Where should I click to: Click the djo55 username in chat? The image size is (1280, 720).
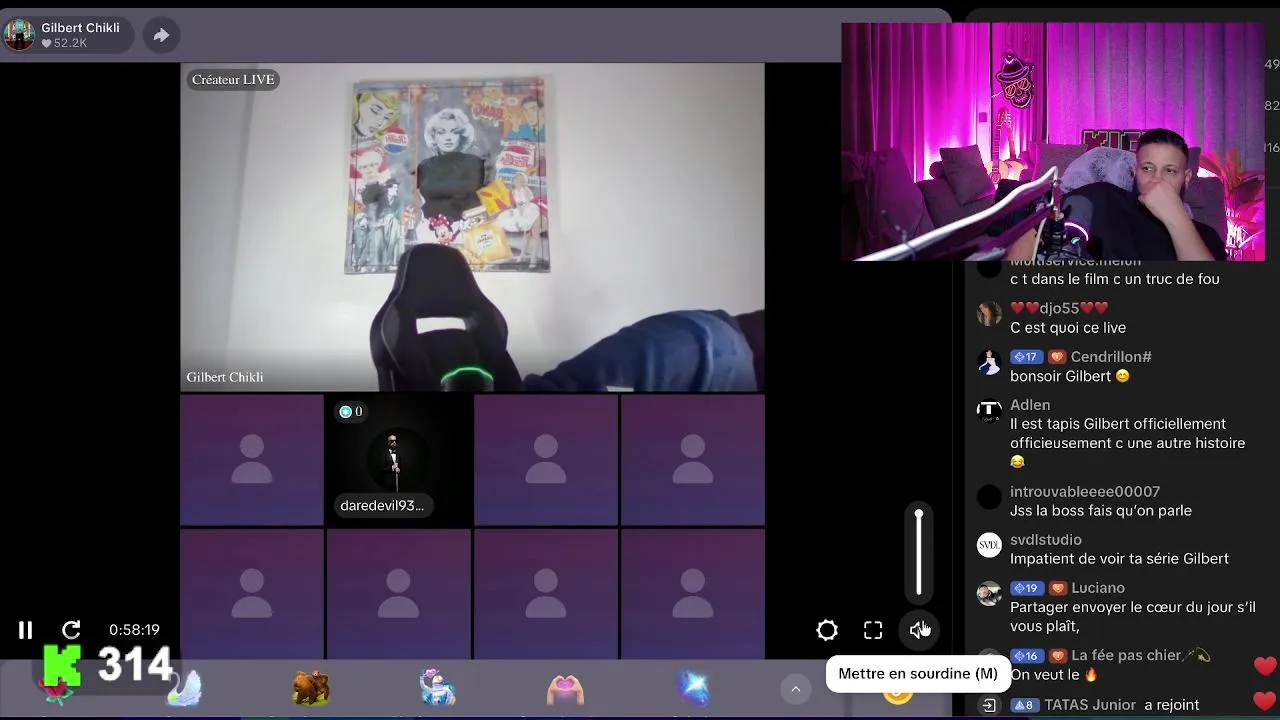click(1059, 308)
